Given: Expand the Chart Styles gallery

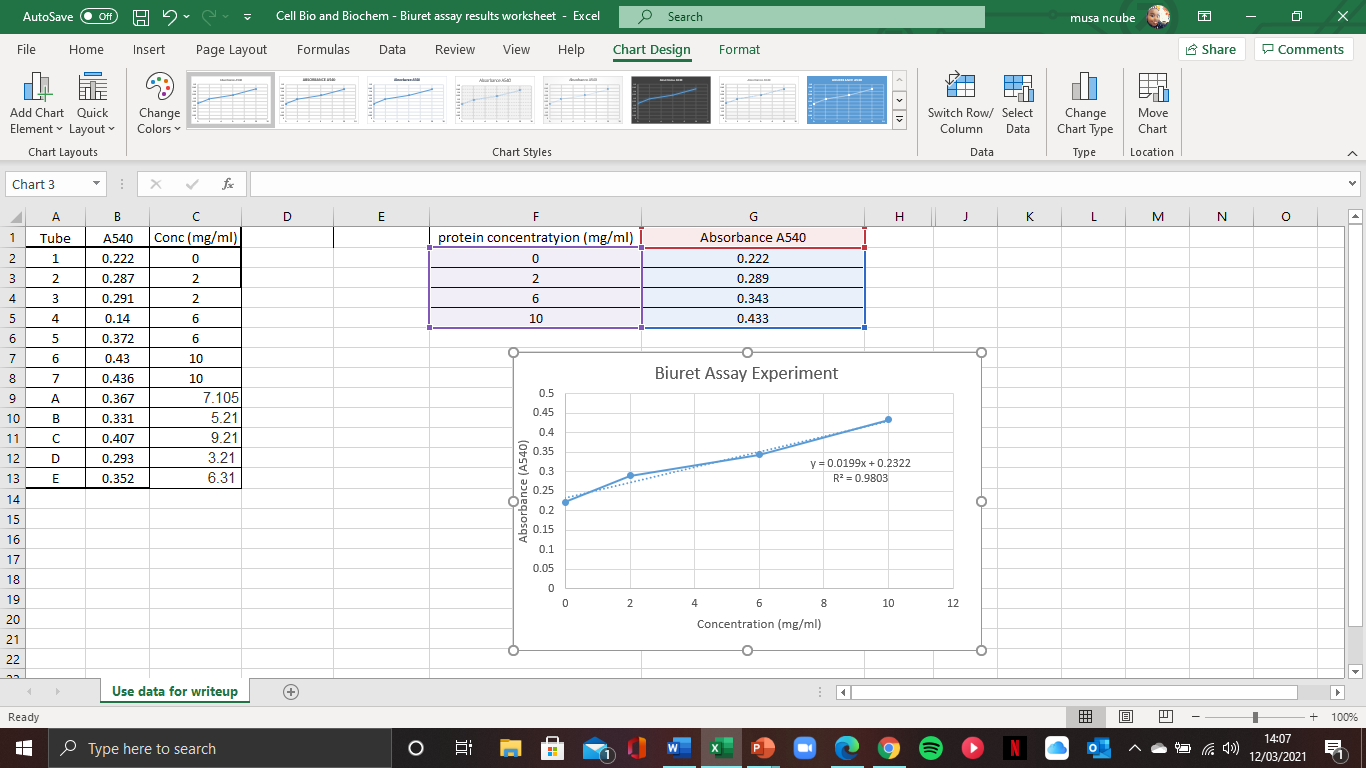Looking at the screenshot, I should pos(898,121).
